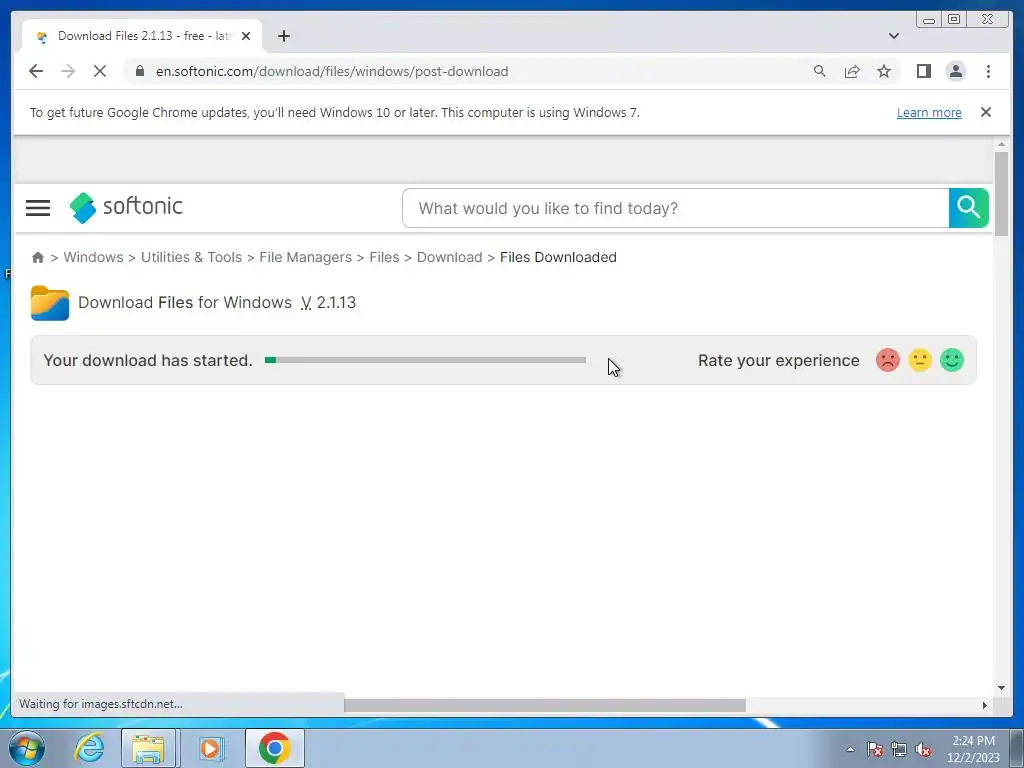
Task: Open the Action Center flag icon
Action: [875, 749]
